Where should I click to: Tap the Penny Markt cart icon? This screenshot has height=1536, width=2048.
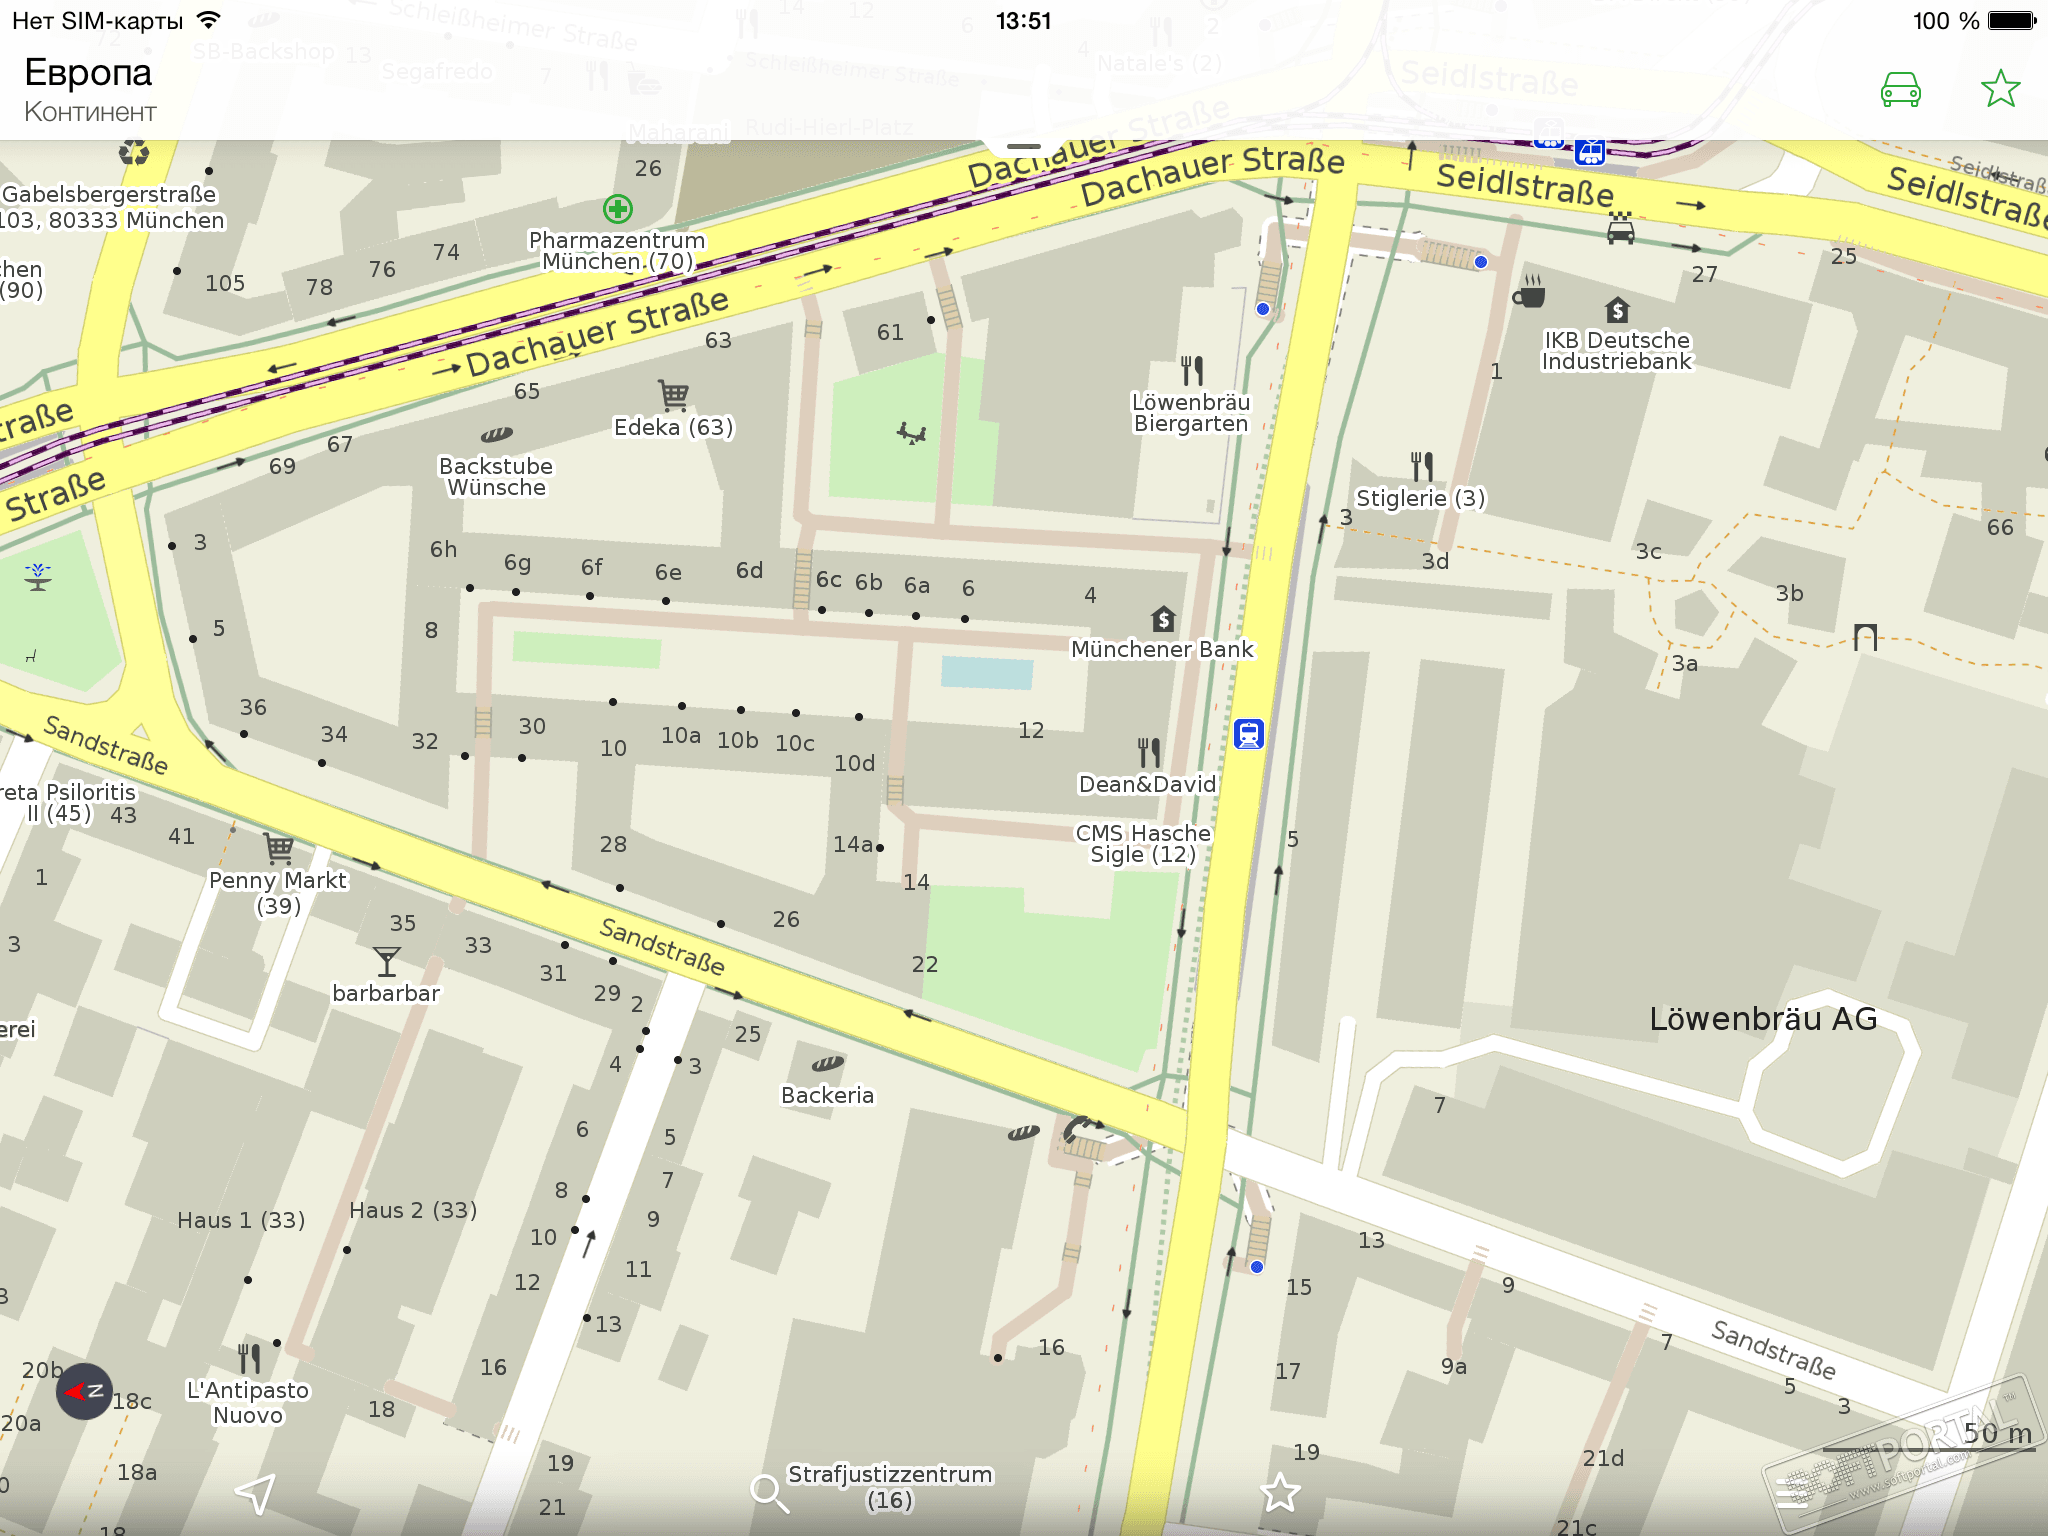click(279, 849)
